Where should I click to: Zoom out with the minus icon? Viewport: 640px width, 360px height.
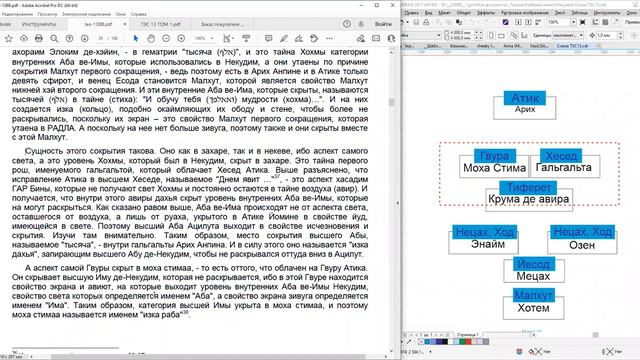166,38
